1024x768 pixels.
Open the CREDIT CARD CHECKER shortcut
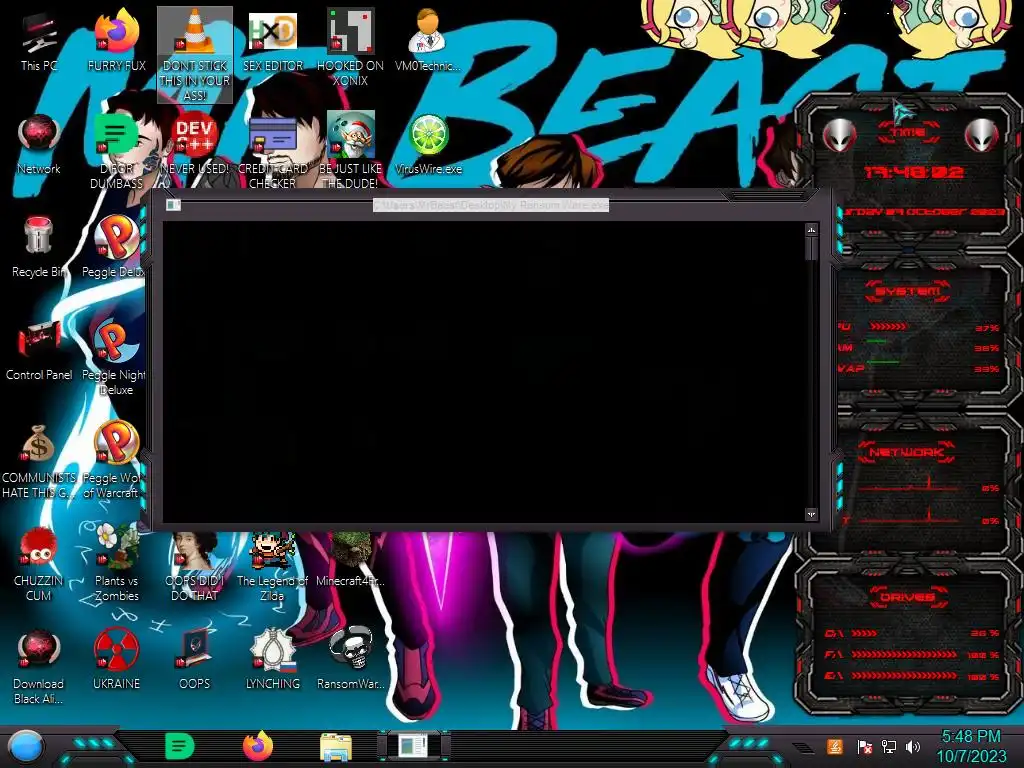point(272,152)
